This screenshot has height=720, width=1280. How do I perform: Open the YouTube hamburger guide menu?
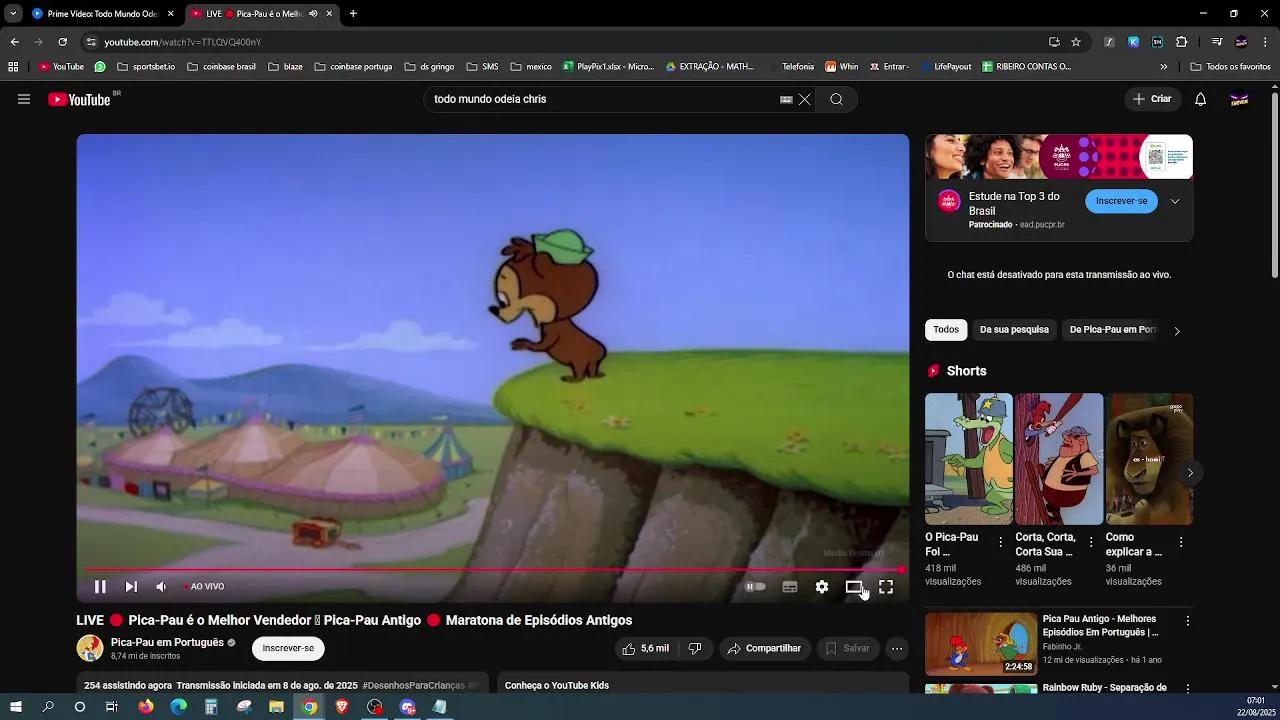pyautogui.click(x=24, y=99)
